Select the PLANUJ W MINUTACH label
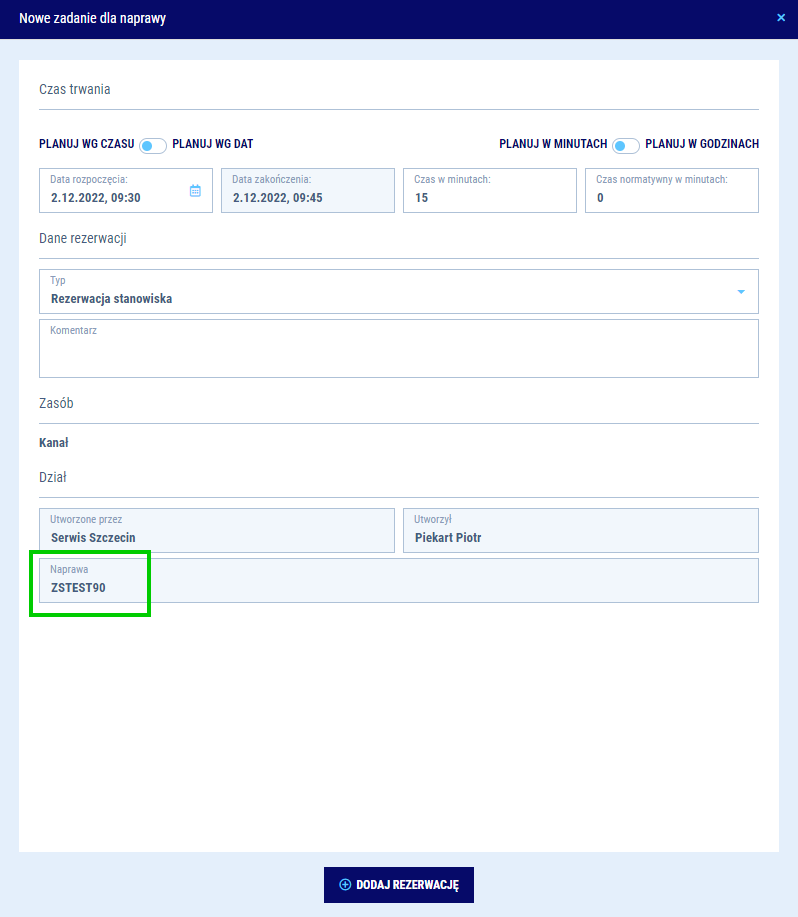The height and width of the screenshot is (917, 798). (553, 144)
